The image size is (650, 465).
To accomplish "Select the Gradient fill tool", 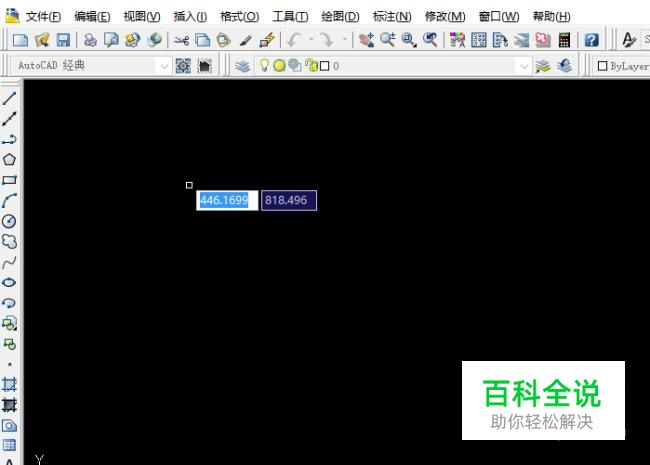I will (x=9, y=405).
